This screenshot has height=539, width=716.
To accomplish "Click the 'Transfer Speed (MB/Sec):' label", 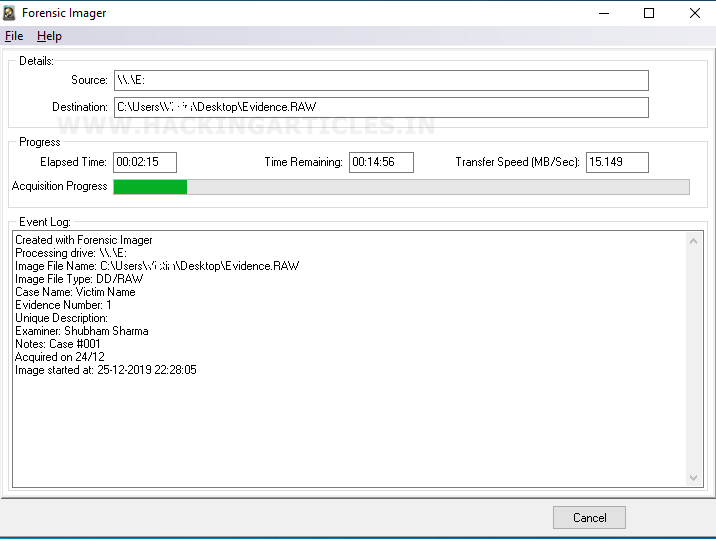I will [x=517, y=162].
